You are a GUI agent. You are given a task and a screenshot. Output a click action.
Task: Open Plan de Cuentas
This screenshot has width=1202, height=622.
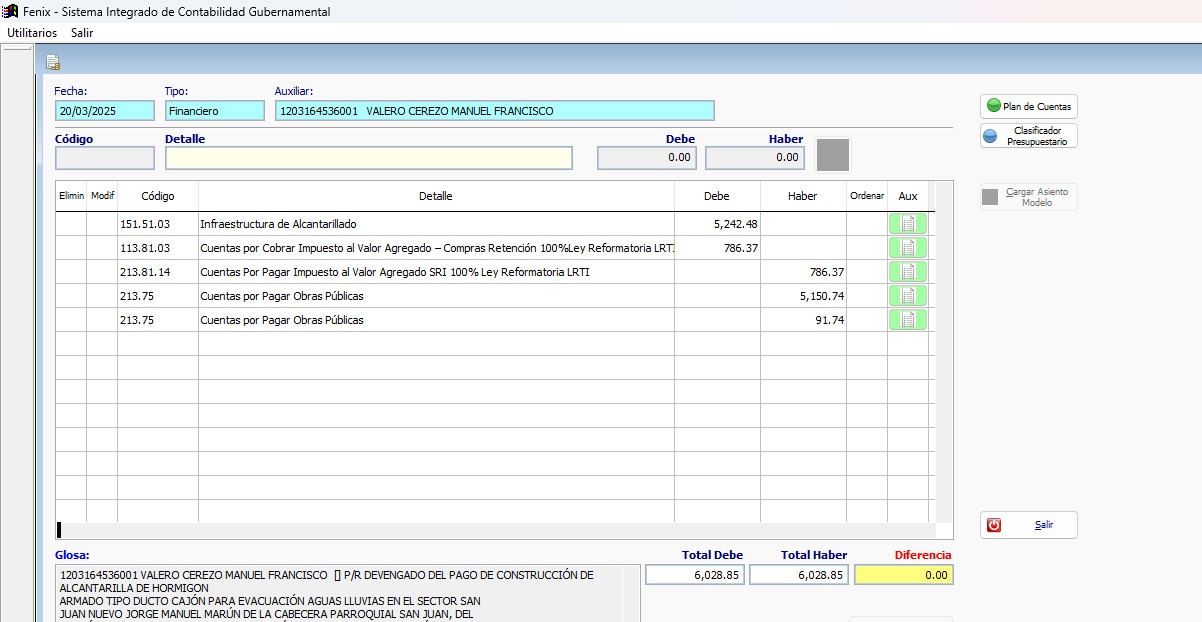(1028, 106)
